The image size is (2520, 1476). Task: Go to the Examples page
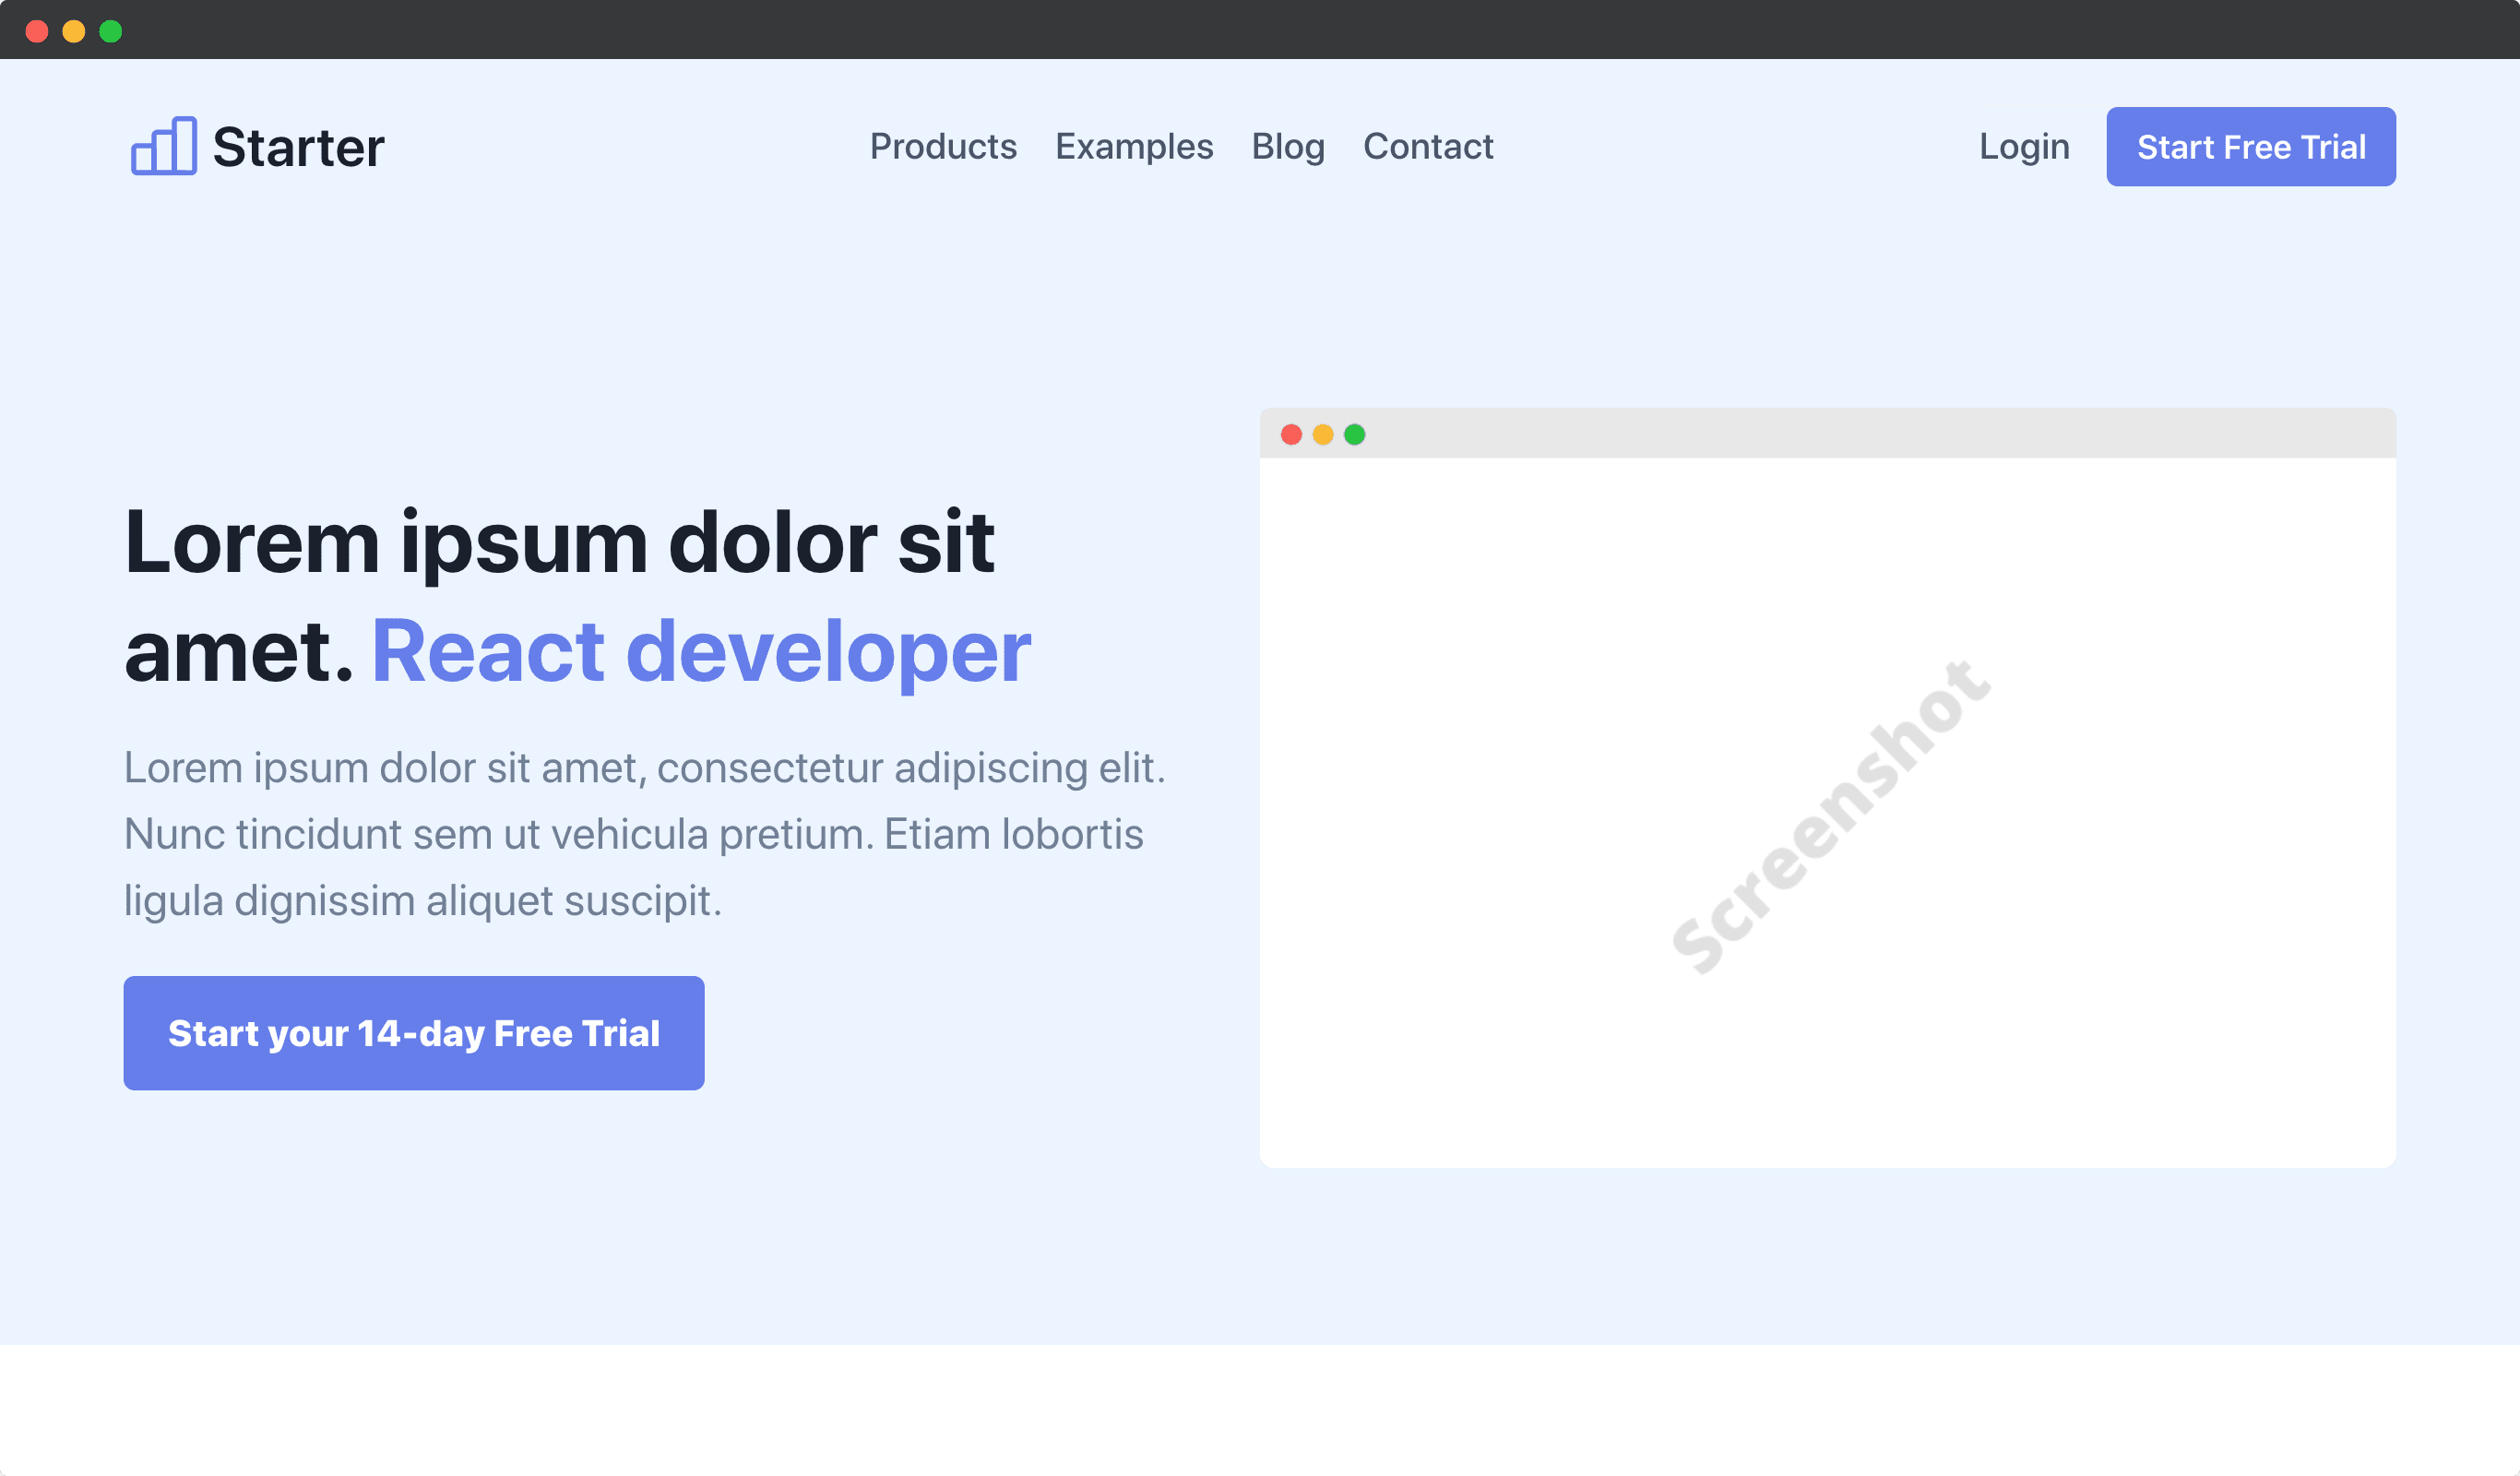click(x=1134, y=147)
